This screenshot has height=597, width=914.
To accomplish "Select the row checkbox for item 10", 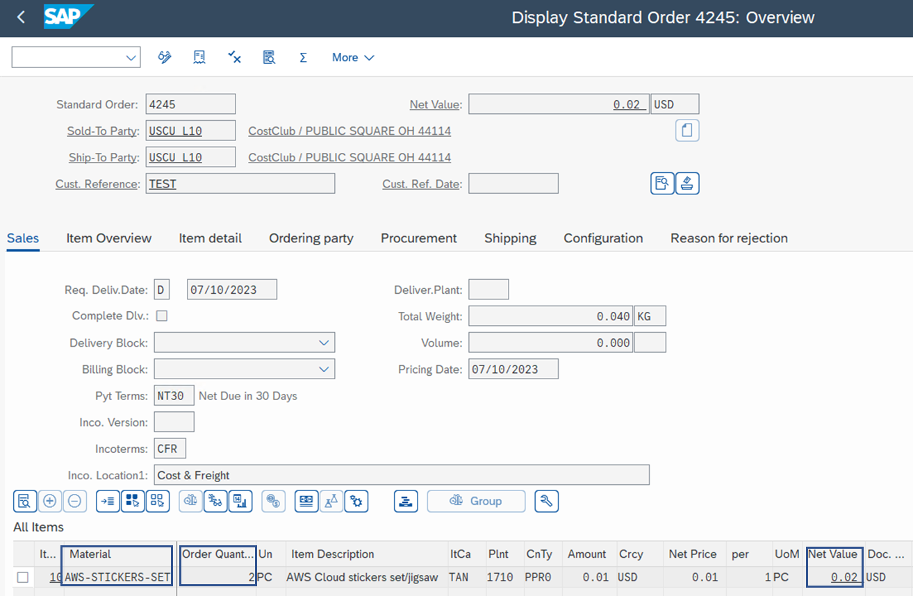I will (23, 577).
